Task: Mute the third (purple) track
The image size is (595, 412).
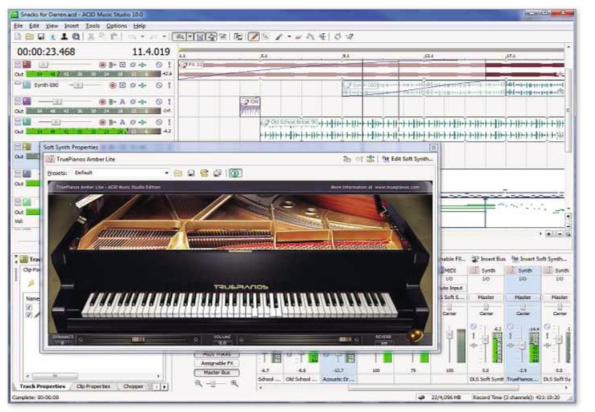Action: pyautogui.click(x=159, y=102)
